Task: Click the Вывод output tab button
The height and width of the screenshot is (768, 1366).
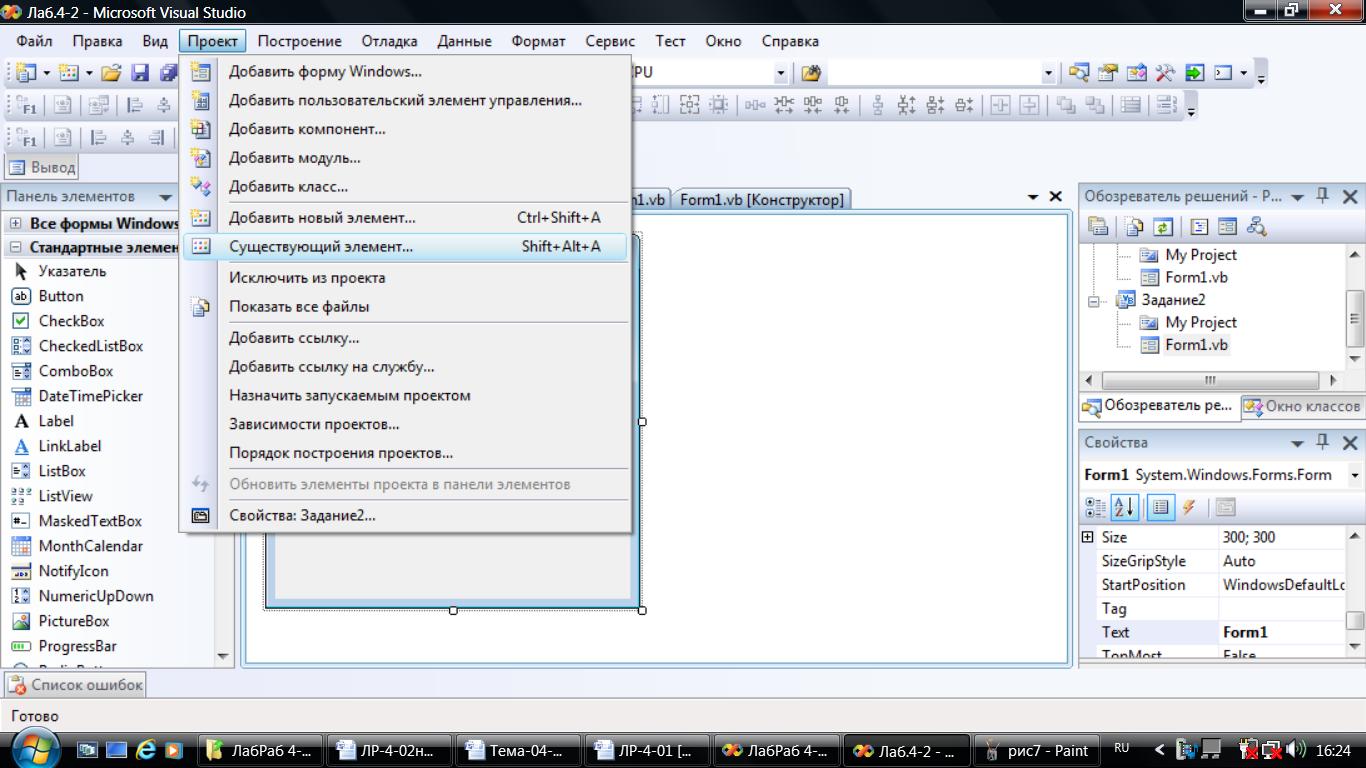Action: tap(42, 168)
